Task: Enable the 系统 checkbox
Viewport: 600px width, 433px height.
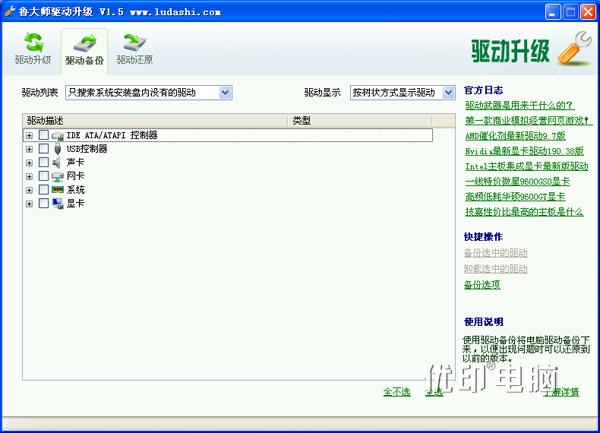Action: [x=44, y=190]
